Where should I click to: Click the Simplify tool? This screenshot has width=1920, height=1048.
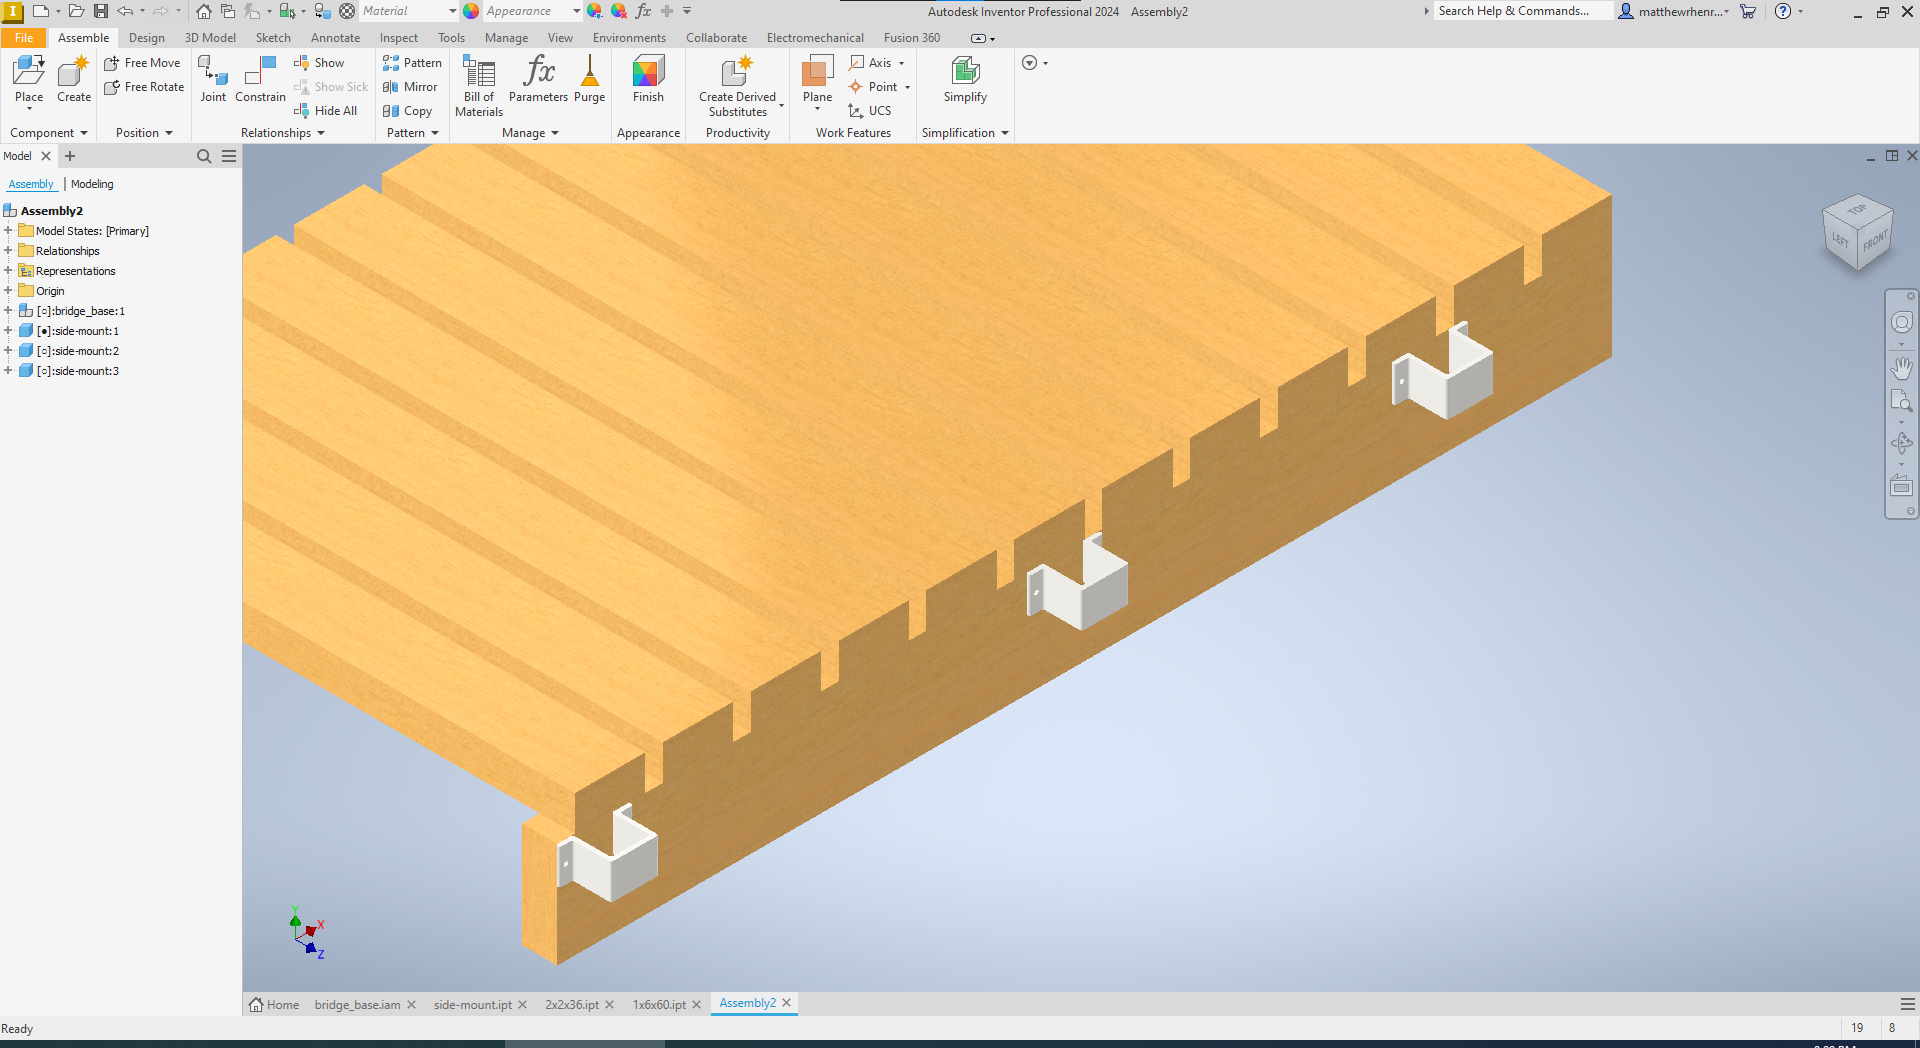pyautogui.click(x=965, y=78)
